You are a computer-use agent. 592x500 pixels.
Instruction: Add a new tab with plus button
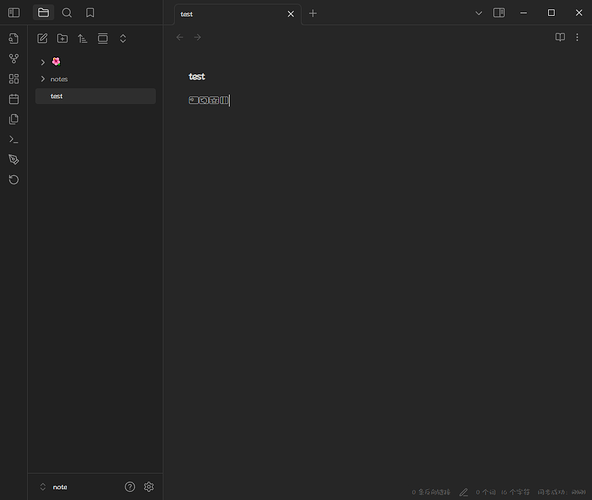313,14
